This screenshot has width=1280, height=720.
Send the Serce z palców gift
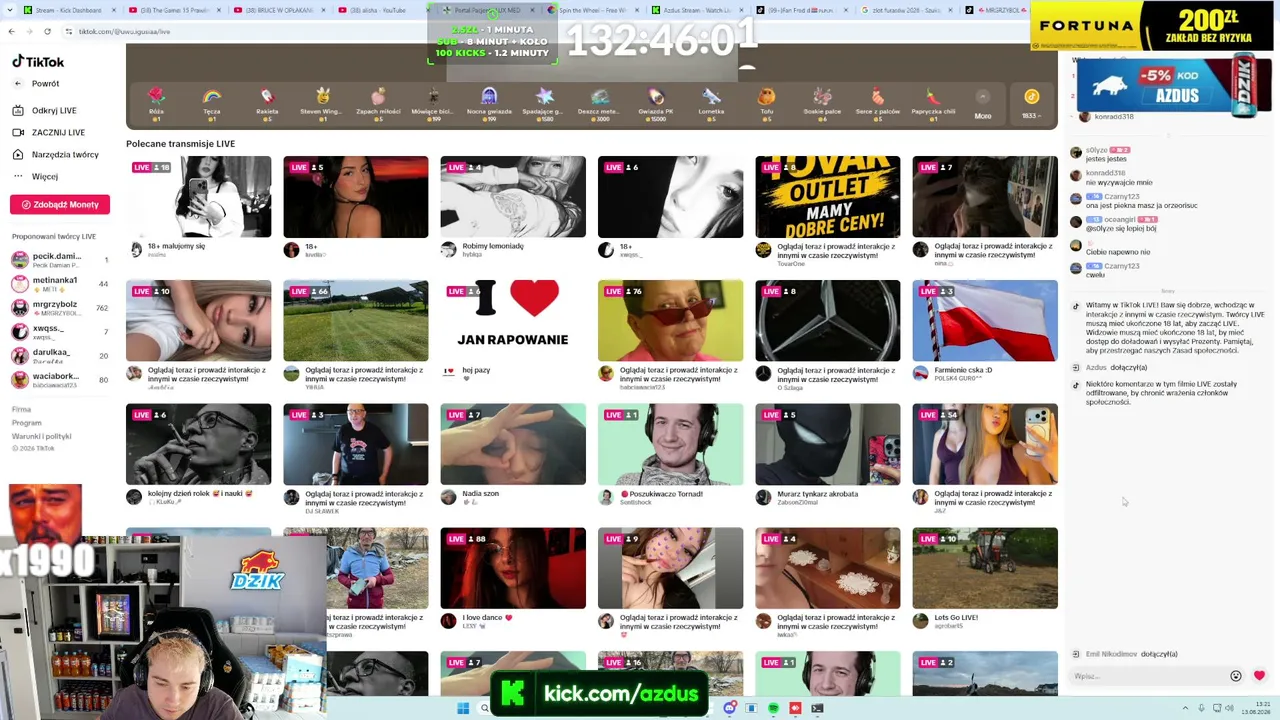coord(877,103)
